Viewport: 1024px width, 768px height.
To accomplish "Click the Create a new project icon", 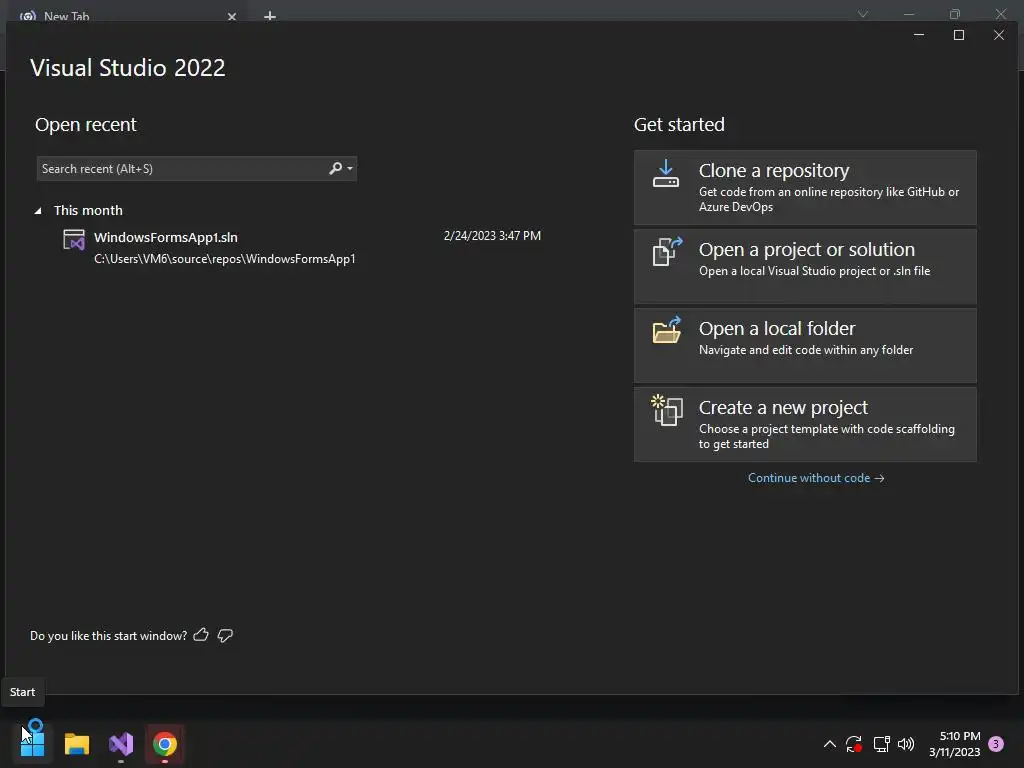I will [x=667, y=410].
